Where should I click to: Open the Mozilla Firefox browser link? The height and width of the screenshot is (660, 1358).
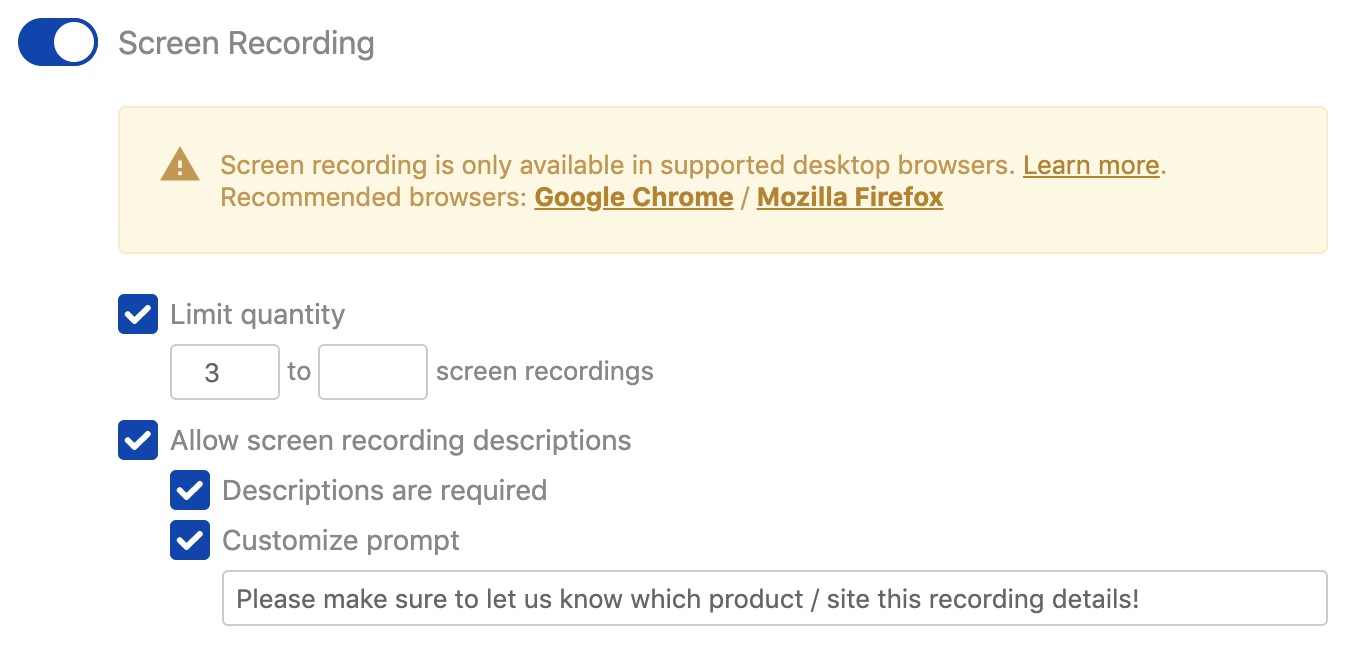(x=849, y=197)
